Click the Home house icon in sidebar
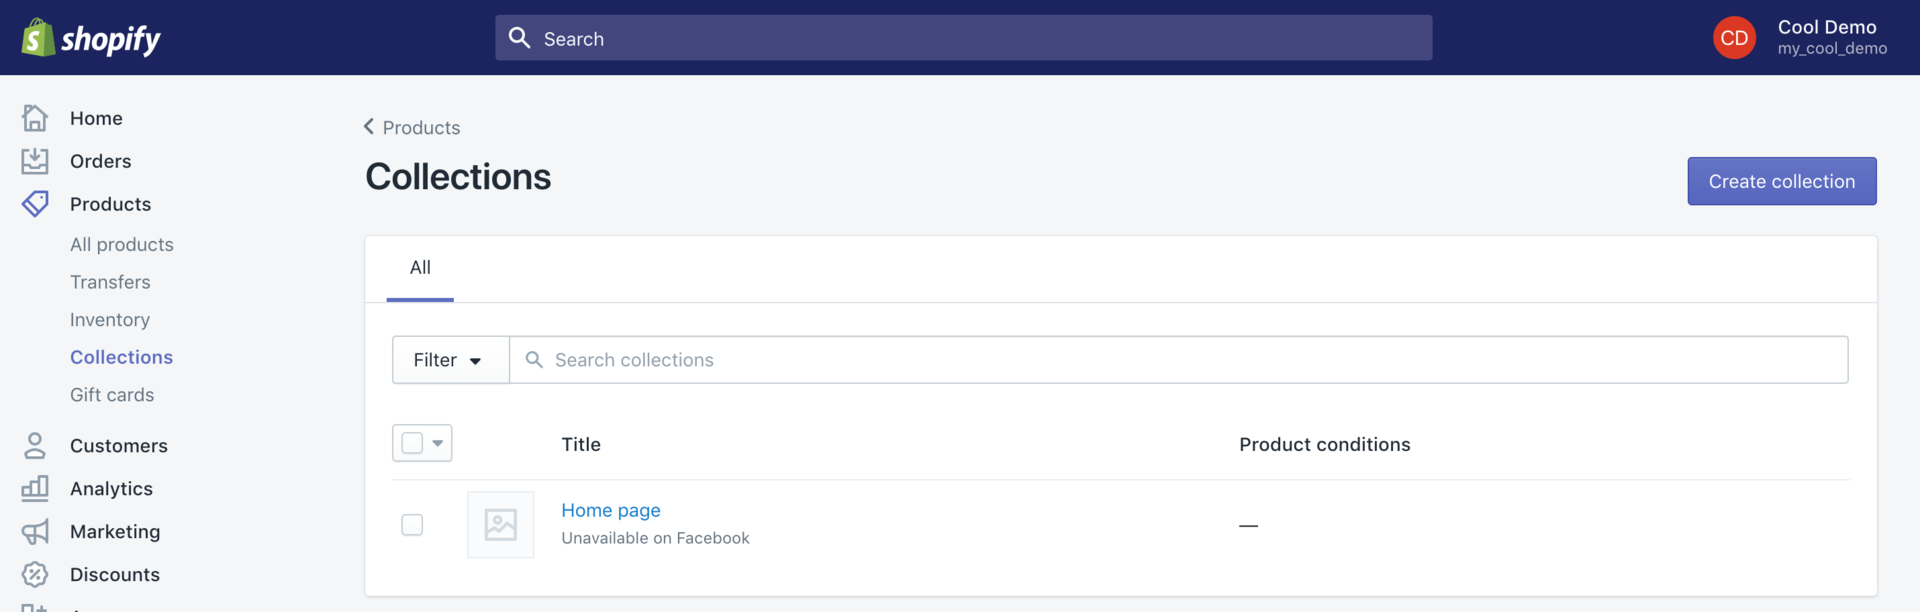Image resolution: width=1920 pixels, height=612 pixels. coord(35,118)
